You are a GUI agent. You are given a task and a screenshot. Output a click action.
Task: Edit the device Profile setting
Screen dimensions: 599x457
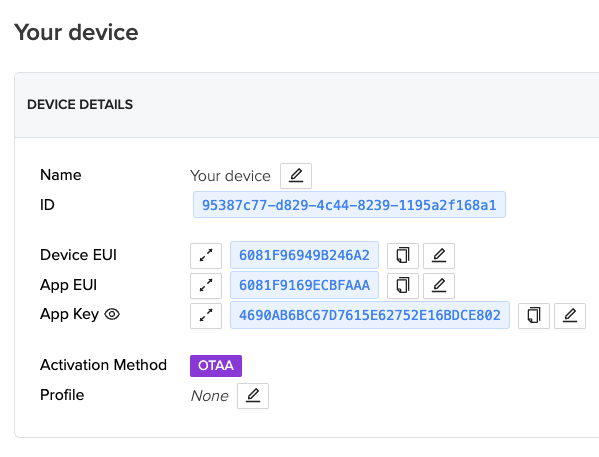(253, 396)
